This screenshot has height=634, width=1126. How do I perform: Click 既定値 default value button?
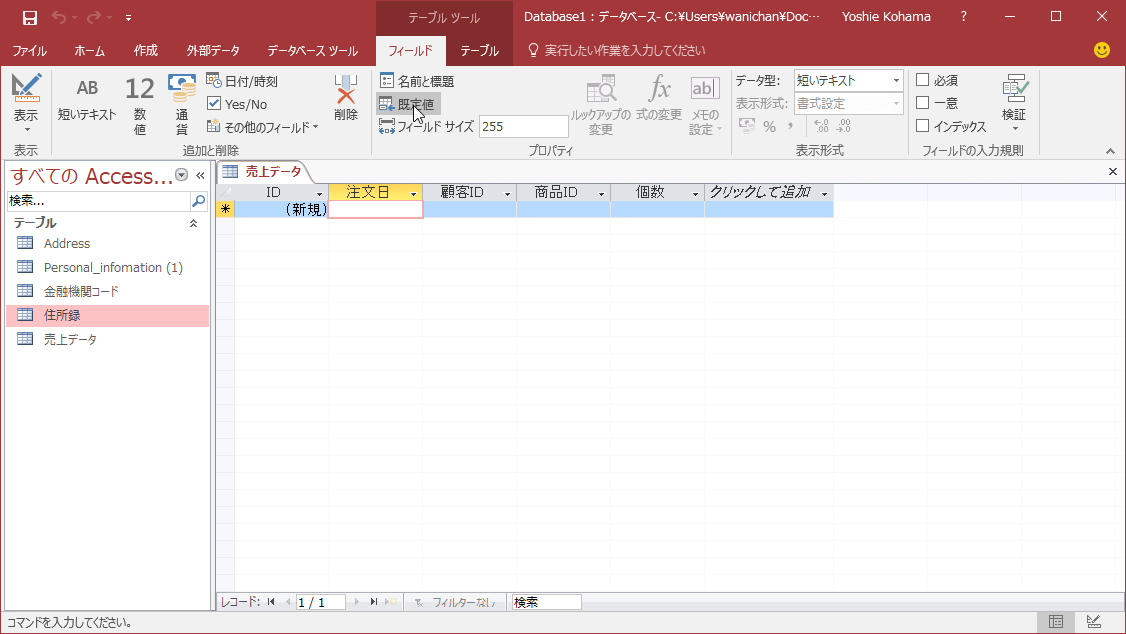coord(407,104)
